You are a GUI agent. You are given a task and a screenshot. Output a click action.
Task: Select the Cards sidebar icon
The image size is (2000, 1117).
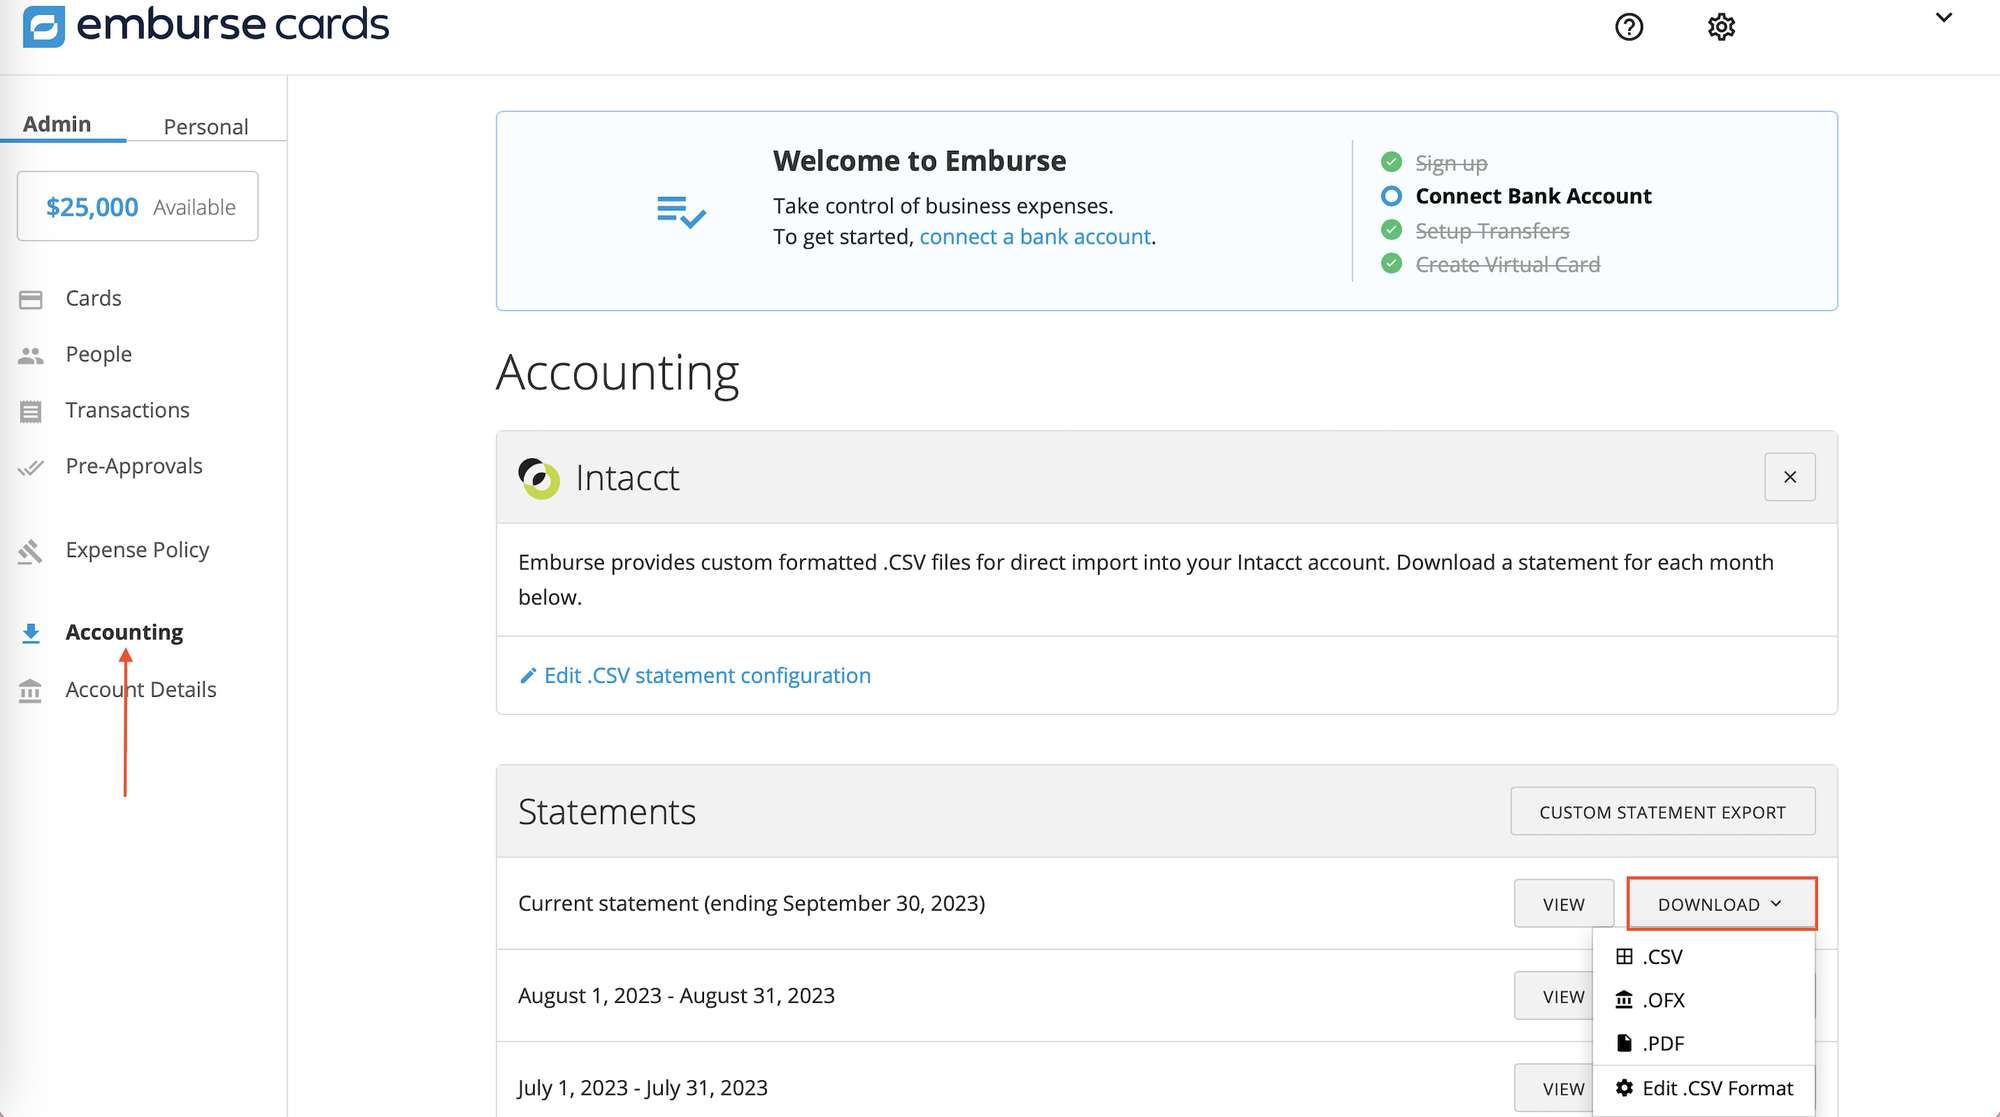tap(31, 297)
